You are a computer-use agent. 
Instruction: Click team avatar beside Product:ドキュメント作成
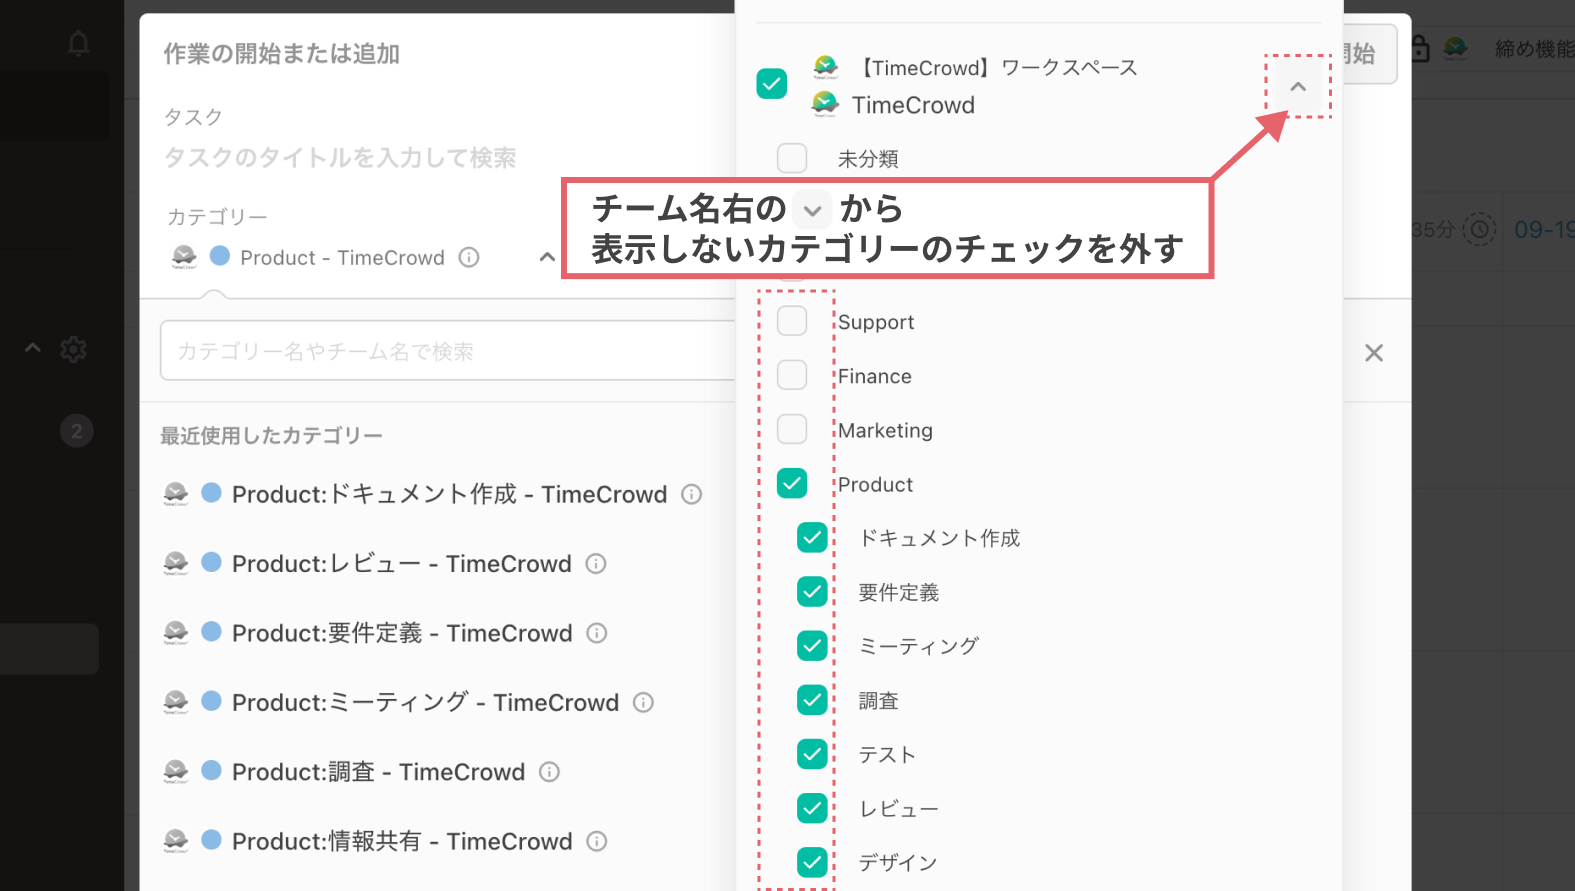tap(176, 494)
